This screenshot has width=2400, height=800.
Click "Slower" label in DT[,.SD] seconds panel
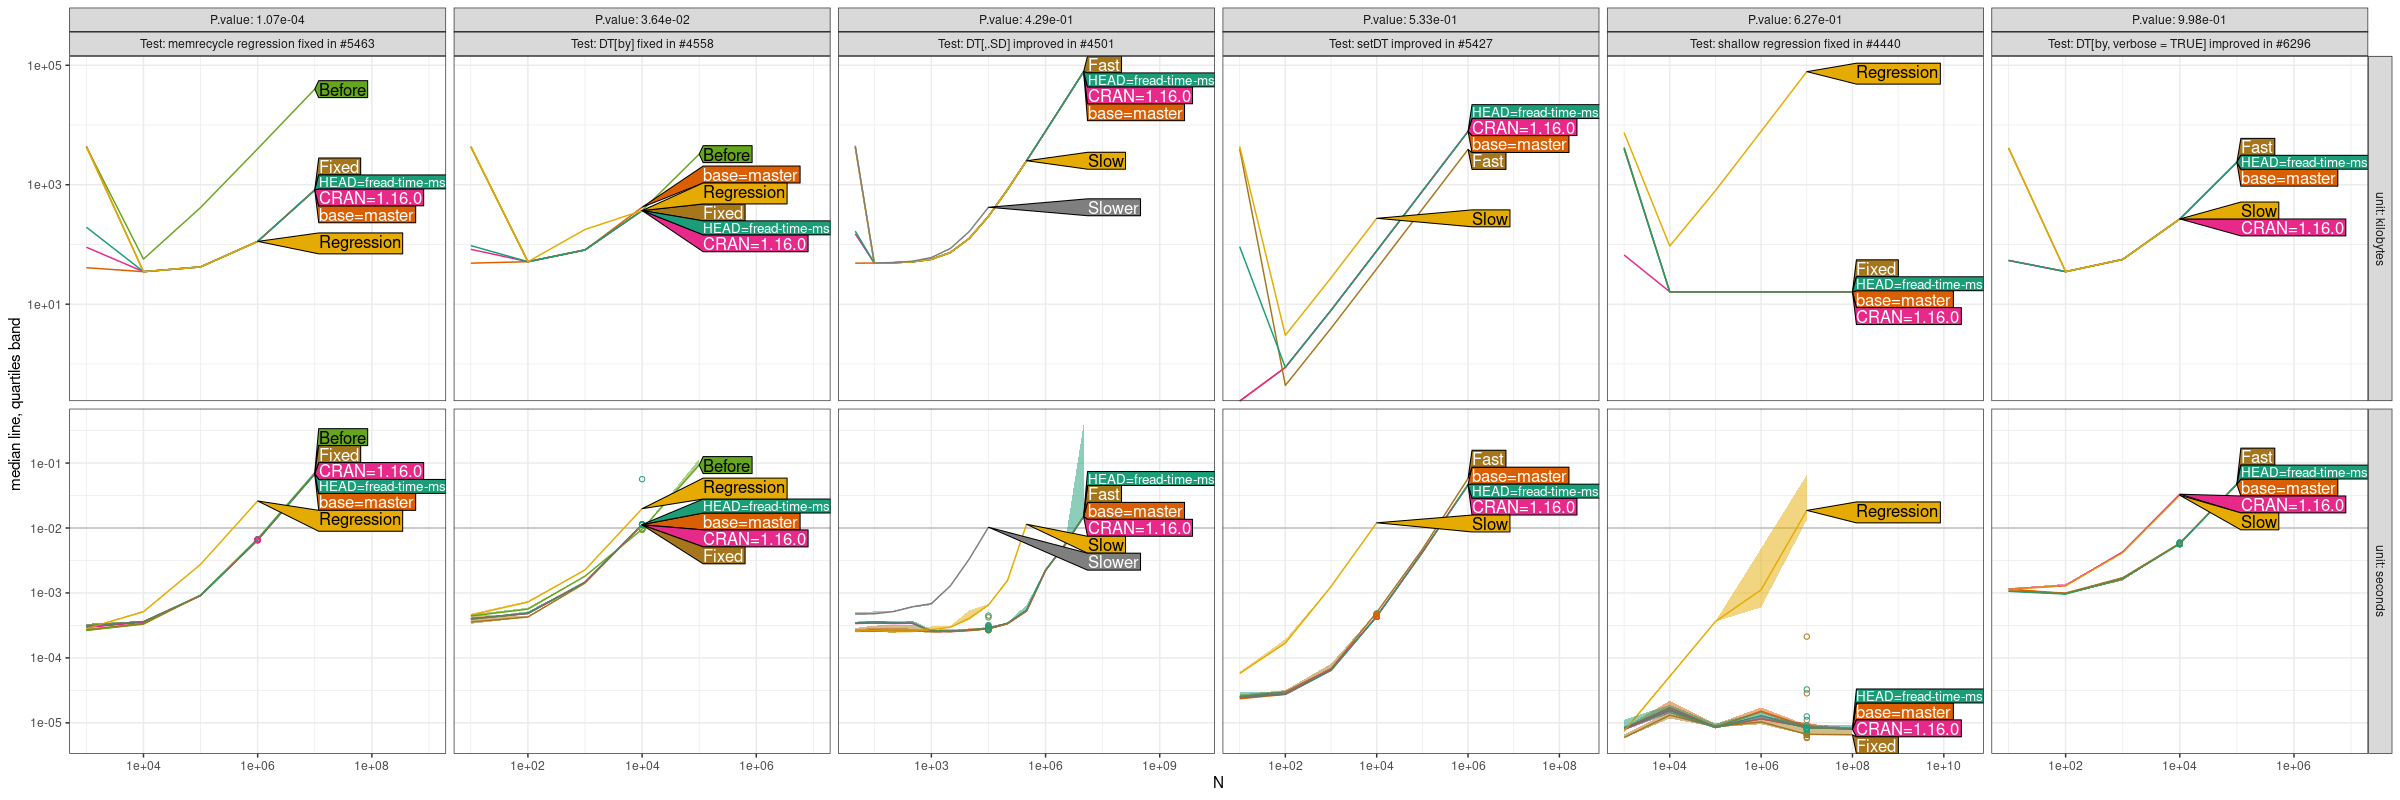coord(1113,562)
